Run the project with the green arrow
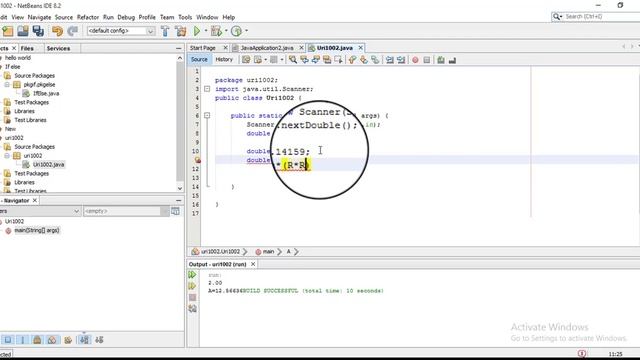 [197, 31]
